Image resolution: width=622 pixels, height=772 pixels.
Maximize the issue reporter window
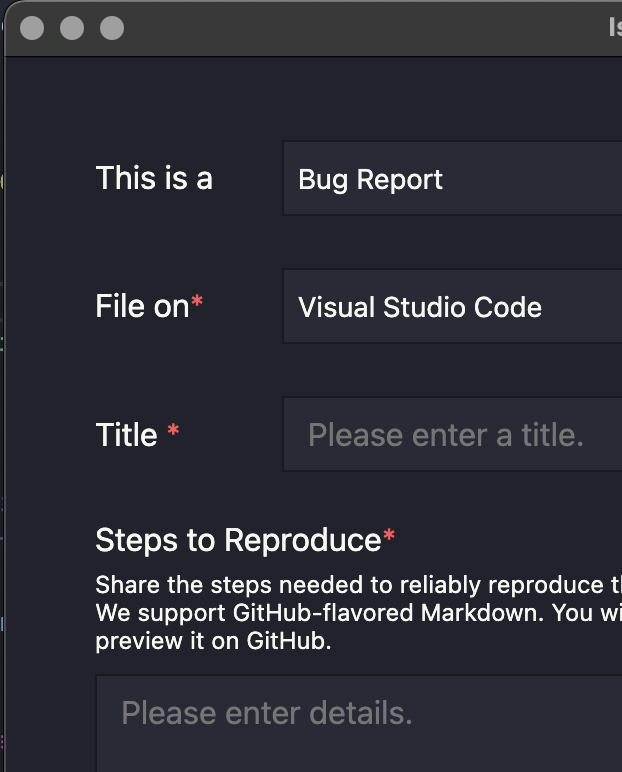pyautogui.click(x=112, y=28)
